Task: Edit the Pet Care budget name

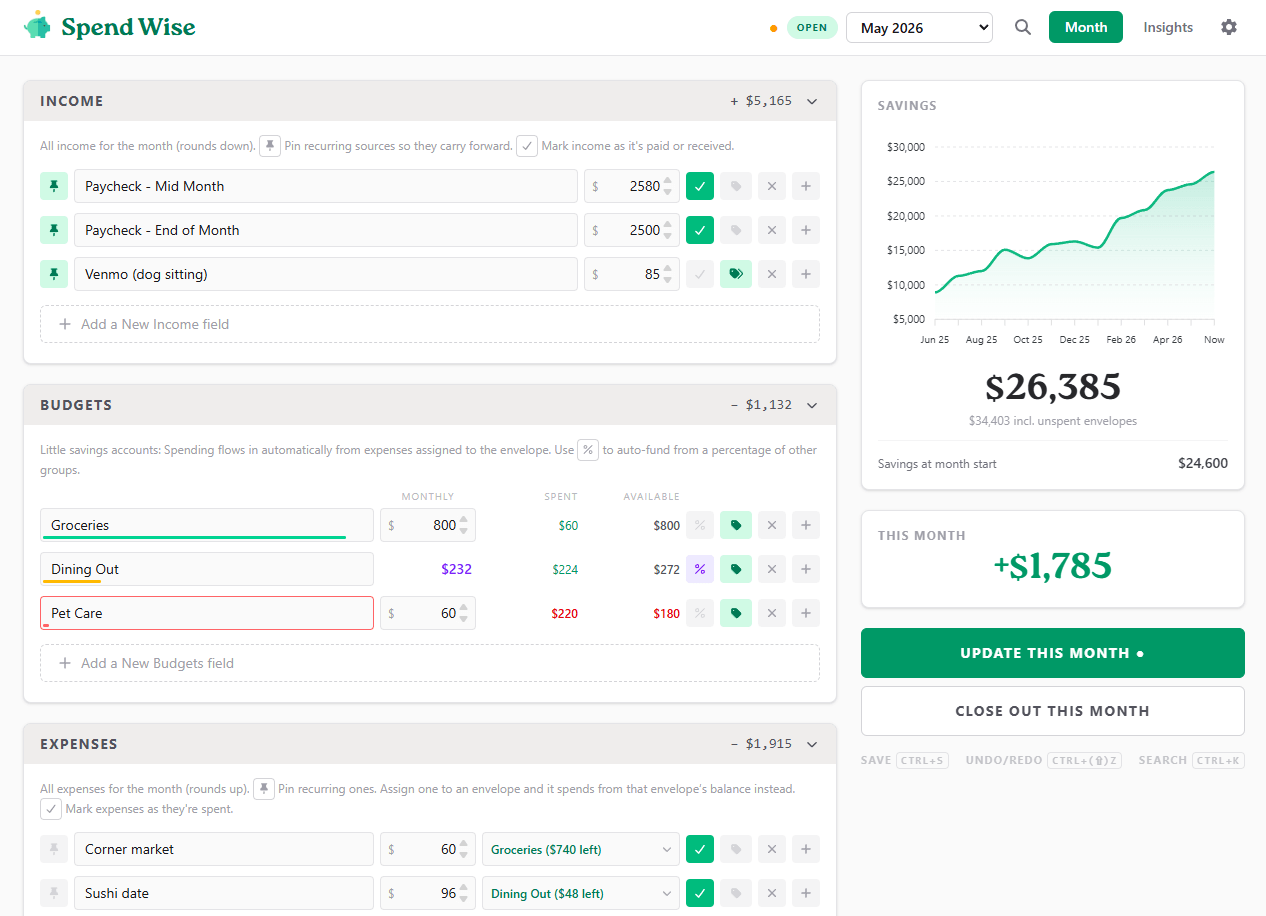Action: [x=207, y=613]
